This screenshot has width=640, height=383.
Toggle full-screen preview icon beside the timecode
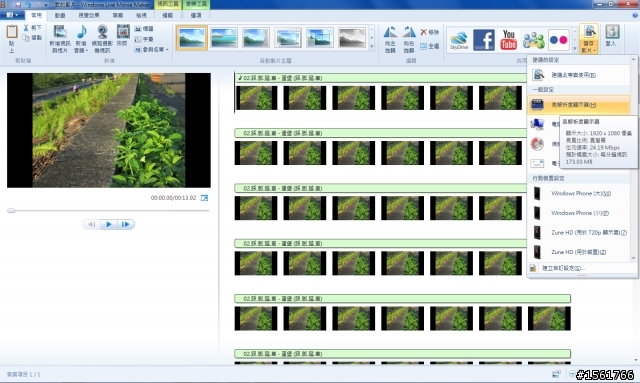pyautogui.click(x=204, y=198)
